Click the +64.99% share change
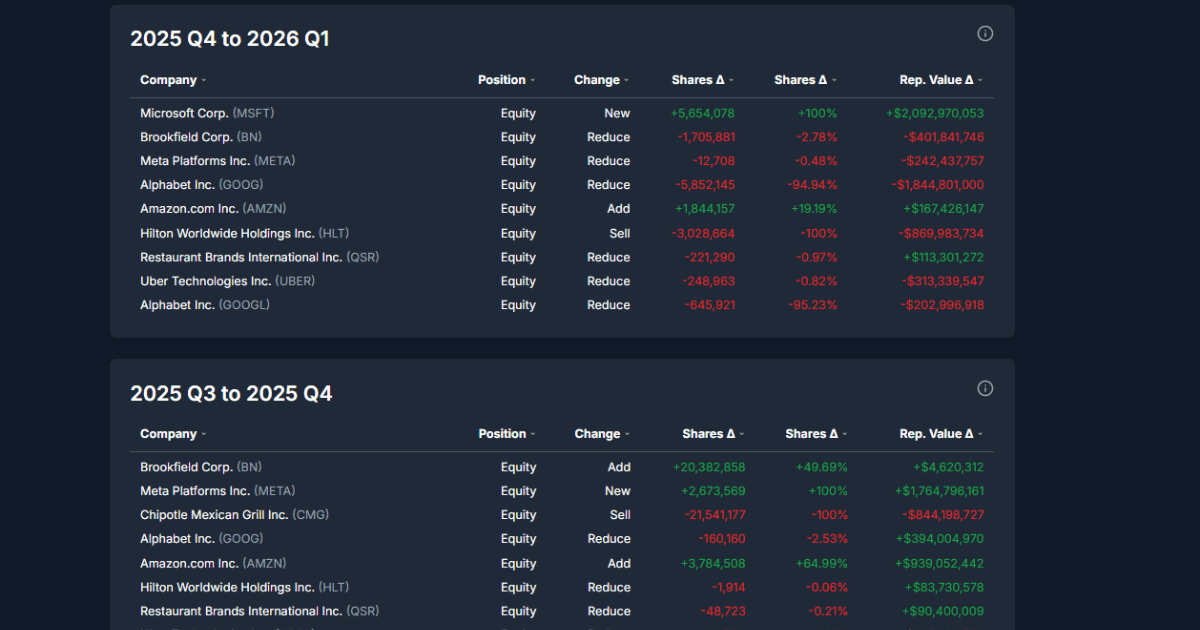The height and width of the screenshot is (630, 1200). point(822,563)
